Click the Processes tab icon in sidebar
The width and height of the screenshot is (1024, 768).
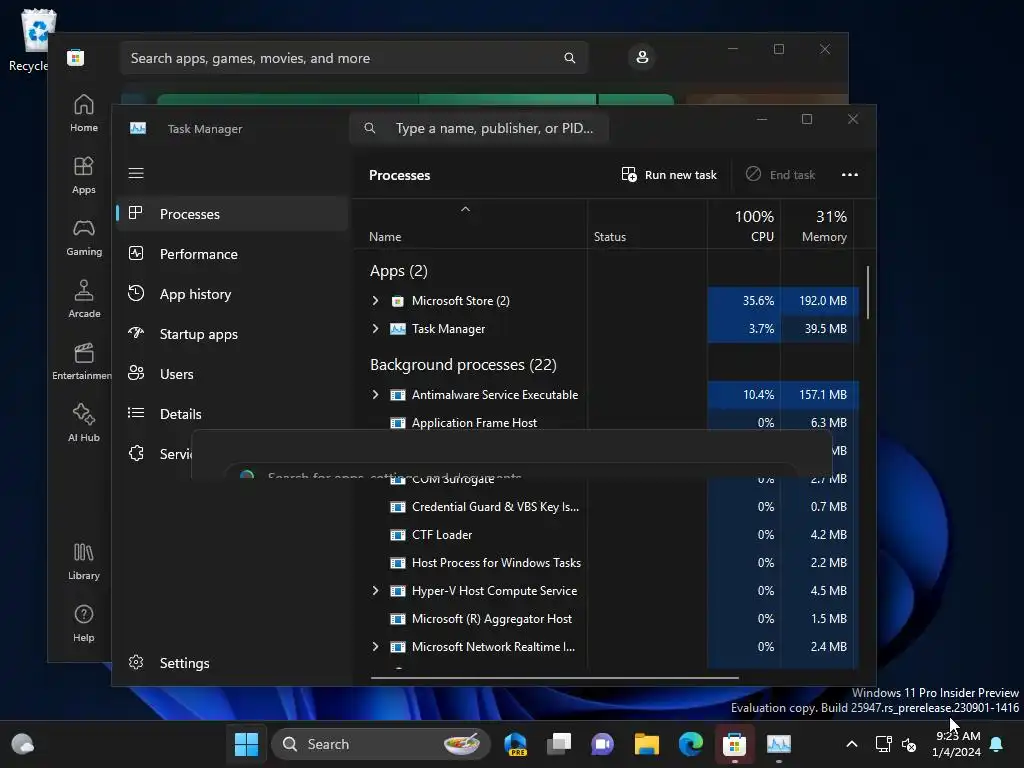[136, 213]
